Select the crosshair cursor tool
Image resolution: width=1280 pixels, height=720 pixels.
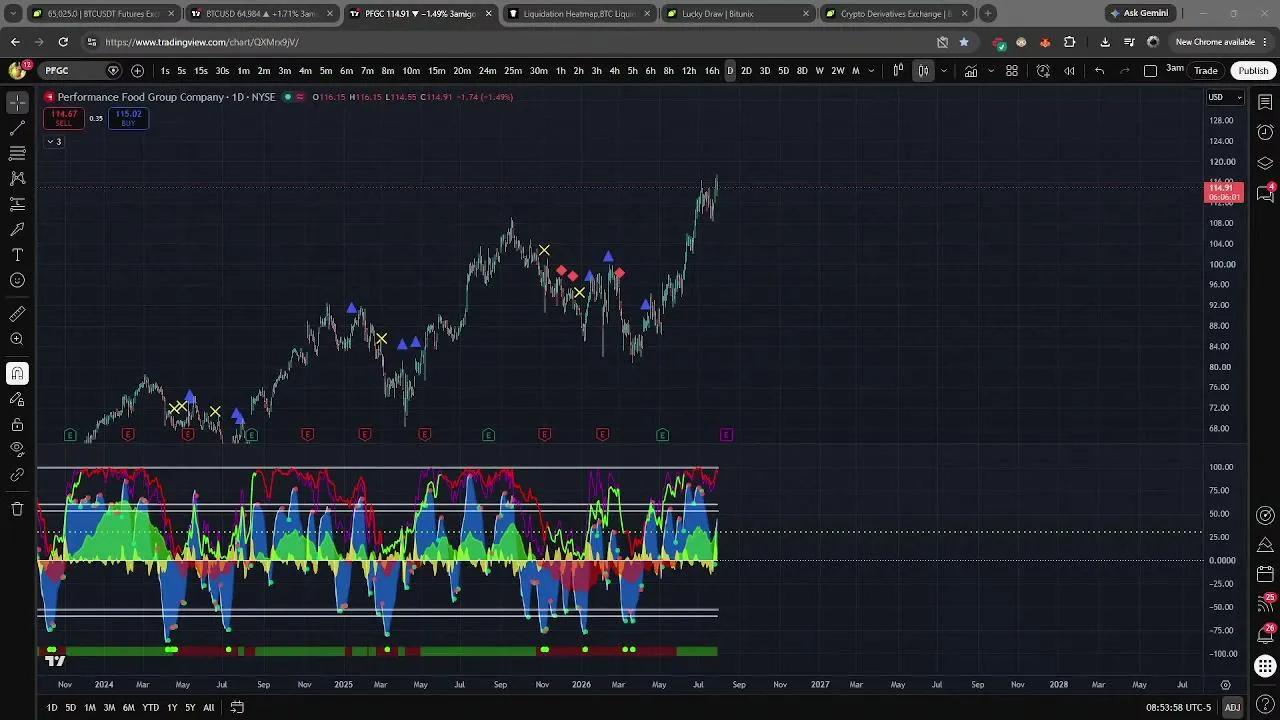pos(17,103)
